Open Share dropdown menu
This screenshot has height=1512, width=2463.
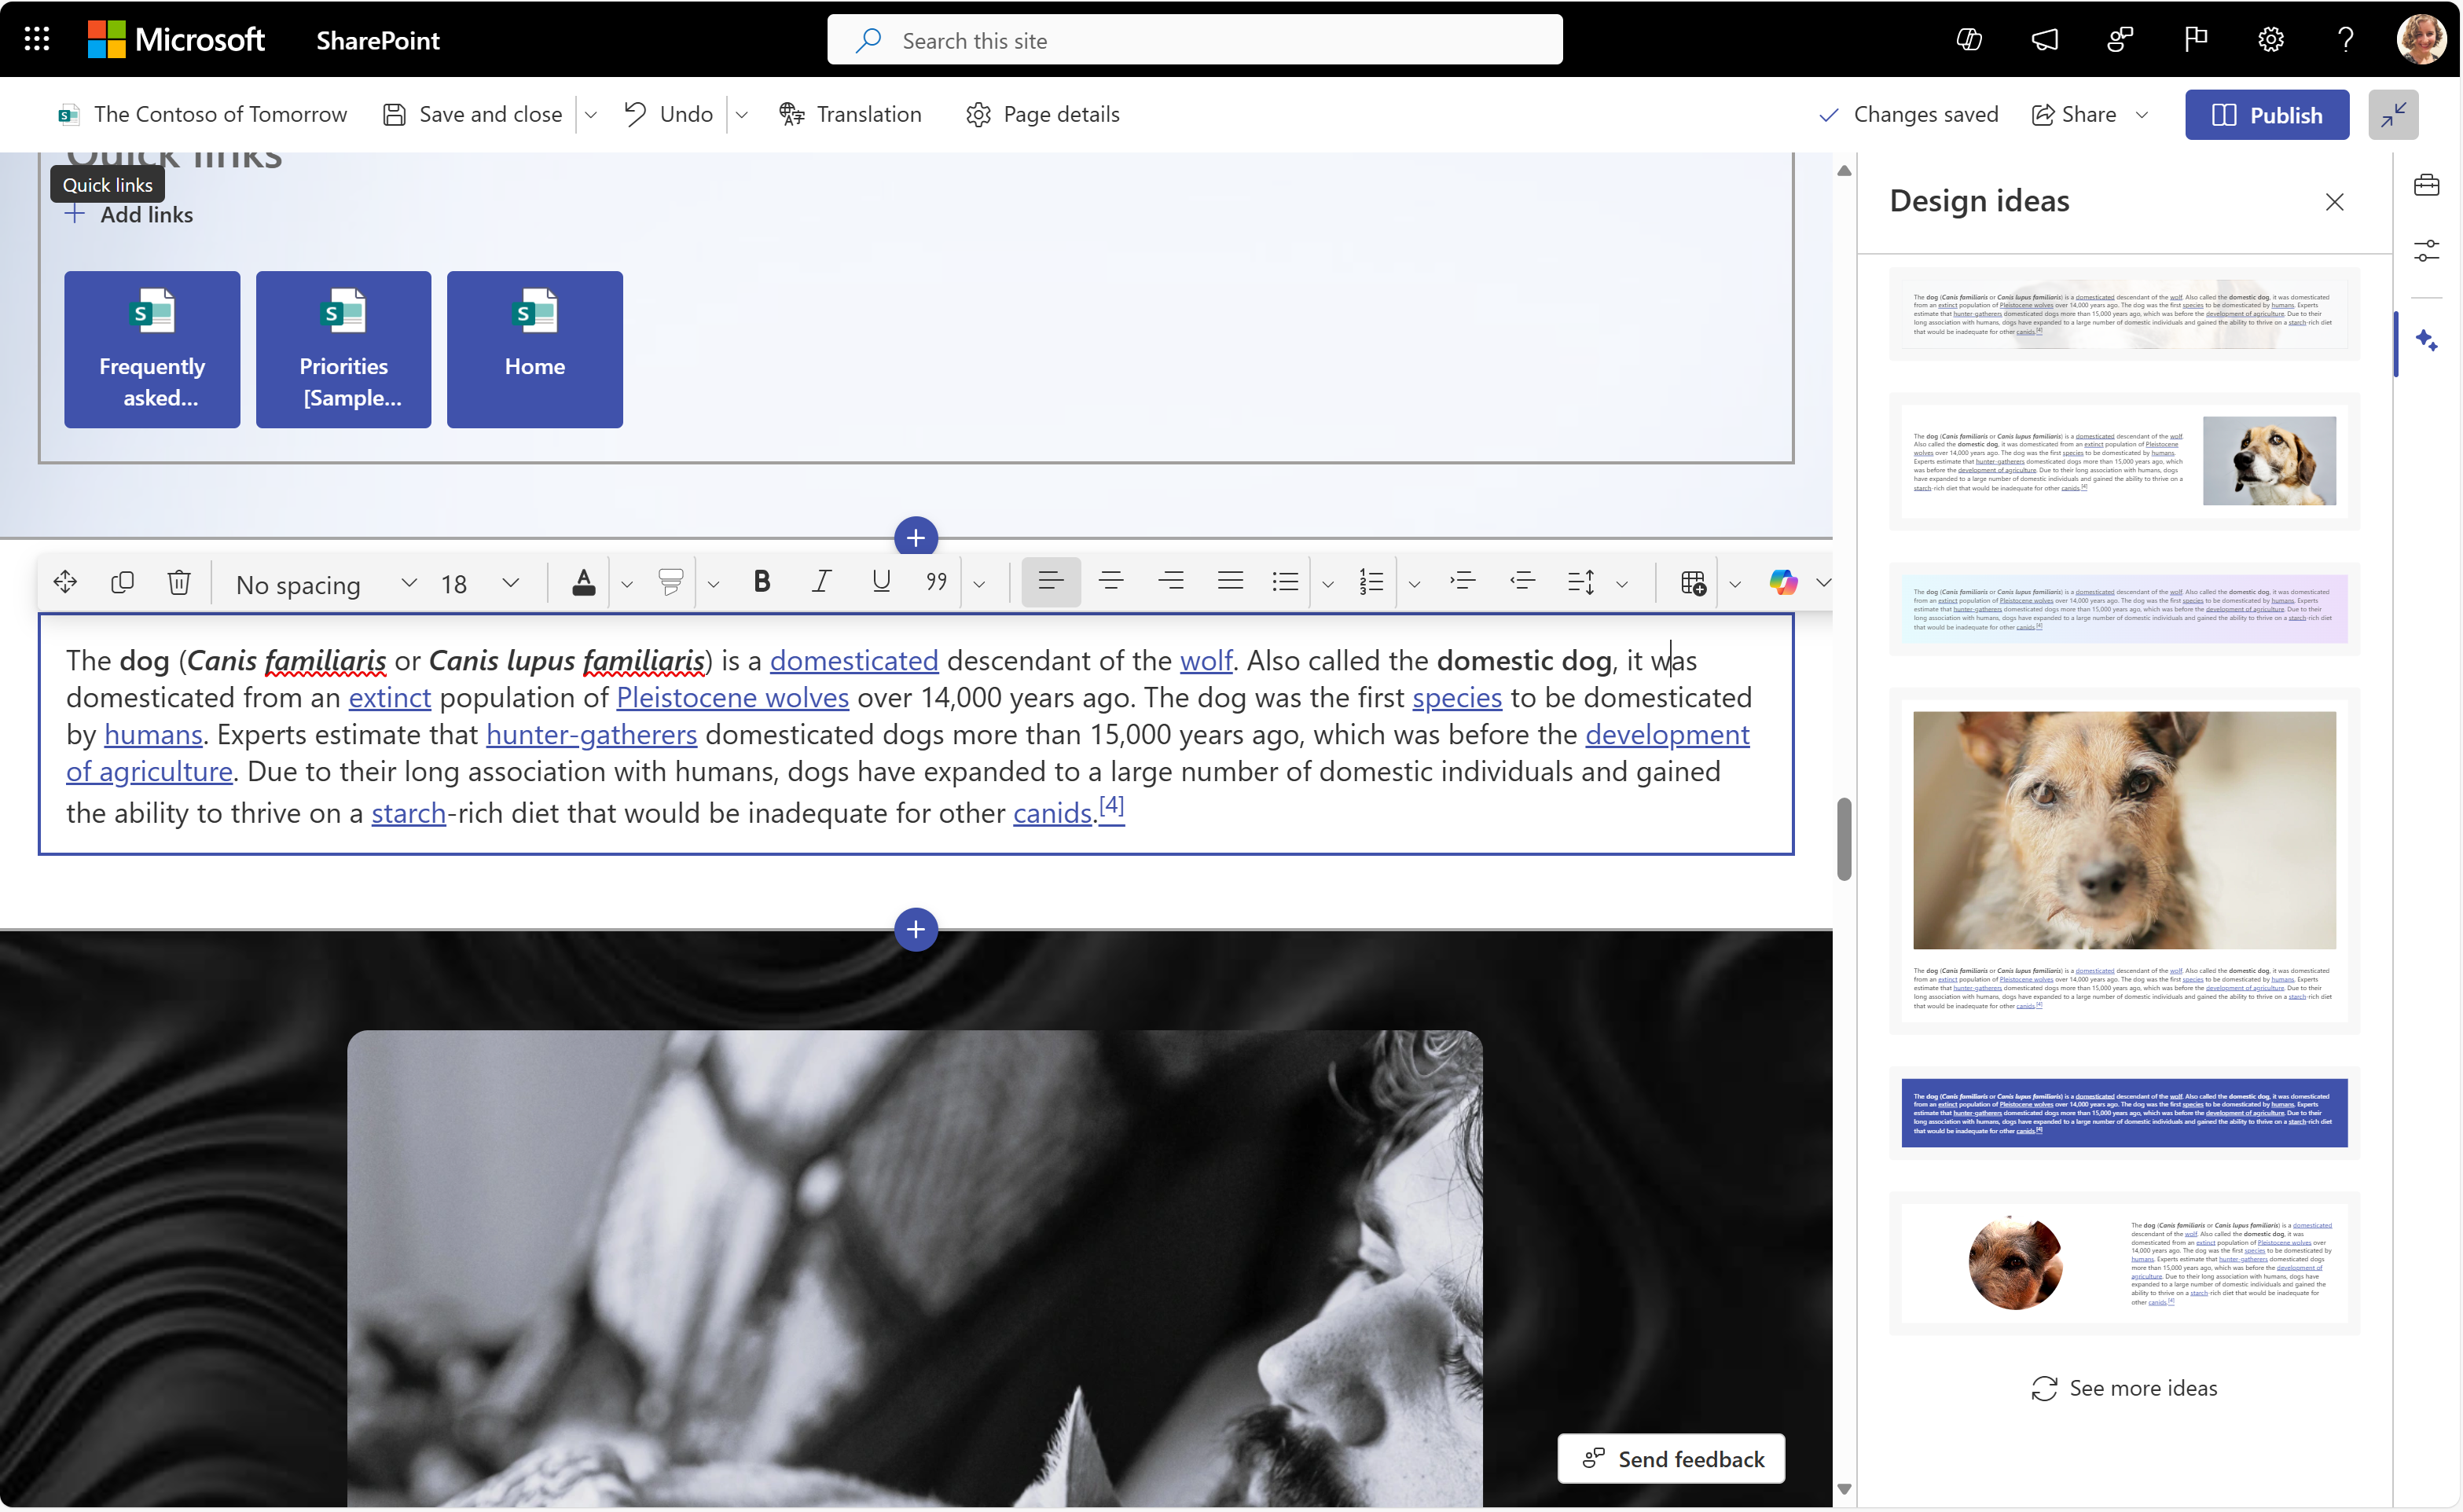(x=2145, y=115)
